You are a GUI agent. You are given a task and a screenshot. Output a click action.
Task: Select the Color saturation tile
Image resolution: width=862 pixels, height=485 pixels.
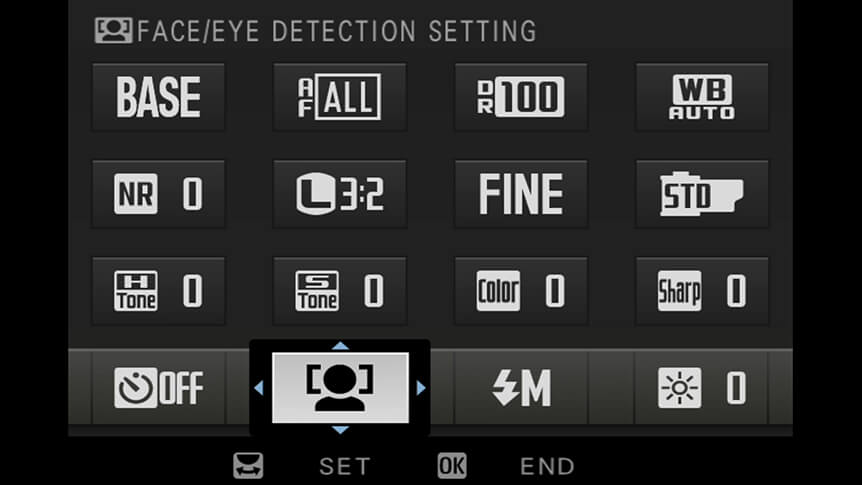pyautogui.click(x=521, y=291)
